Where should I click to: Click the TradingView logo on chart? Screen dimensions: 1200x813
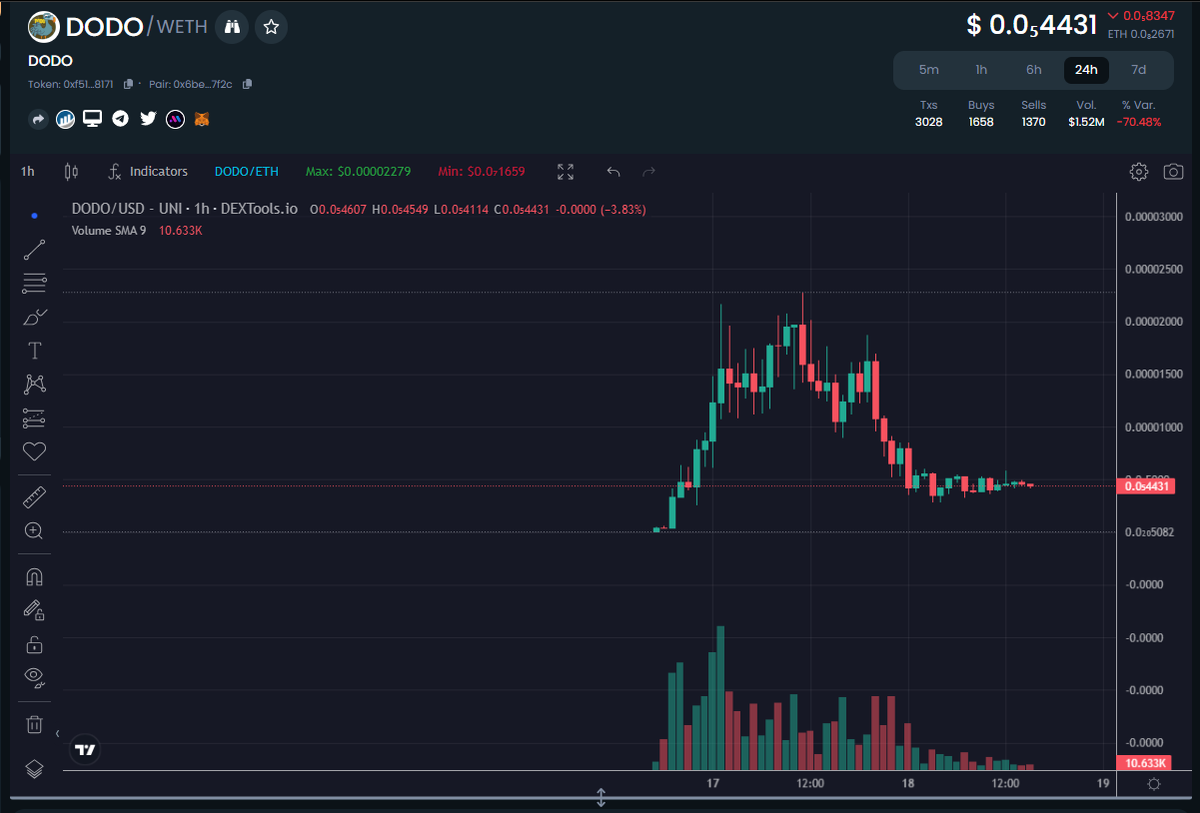click(x=85, y=749)
